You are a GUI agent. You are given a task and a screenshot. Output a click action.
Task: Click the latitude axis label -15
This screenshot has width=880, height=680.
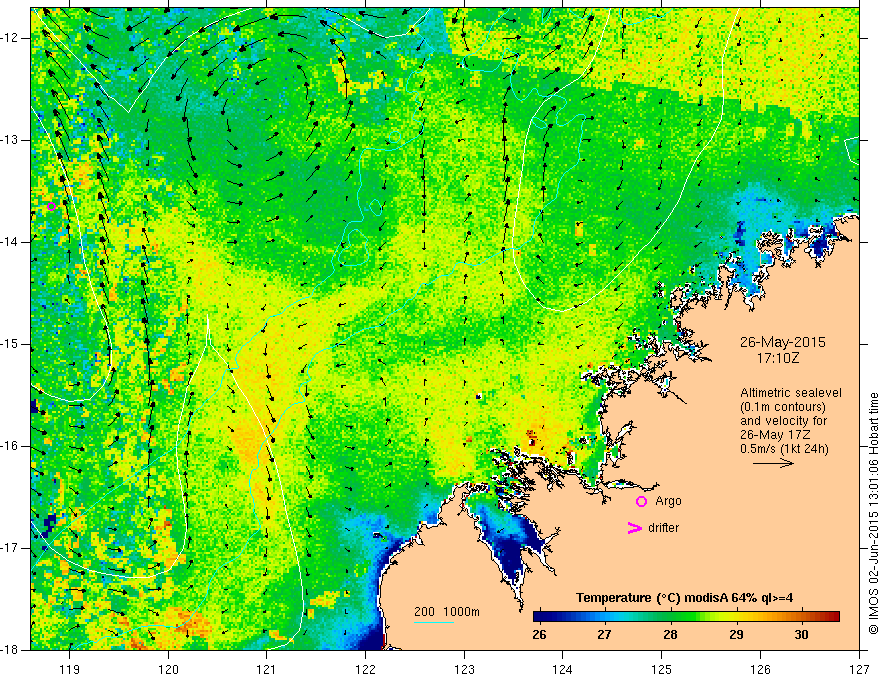coord(11,344)
